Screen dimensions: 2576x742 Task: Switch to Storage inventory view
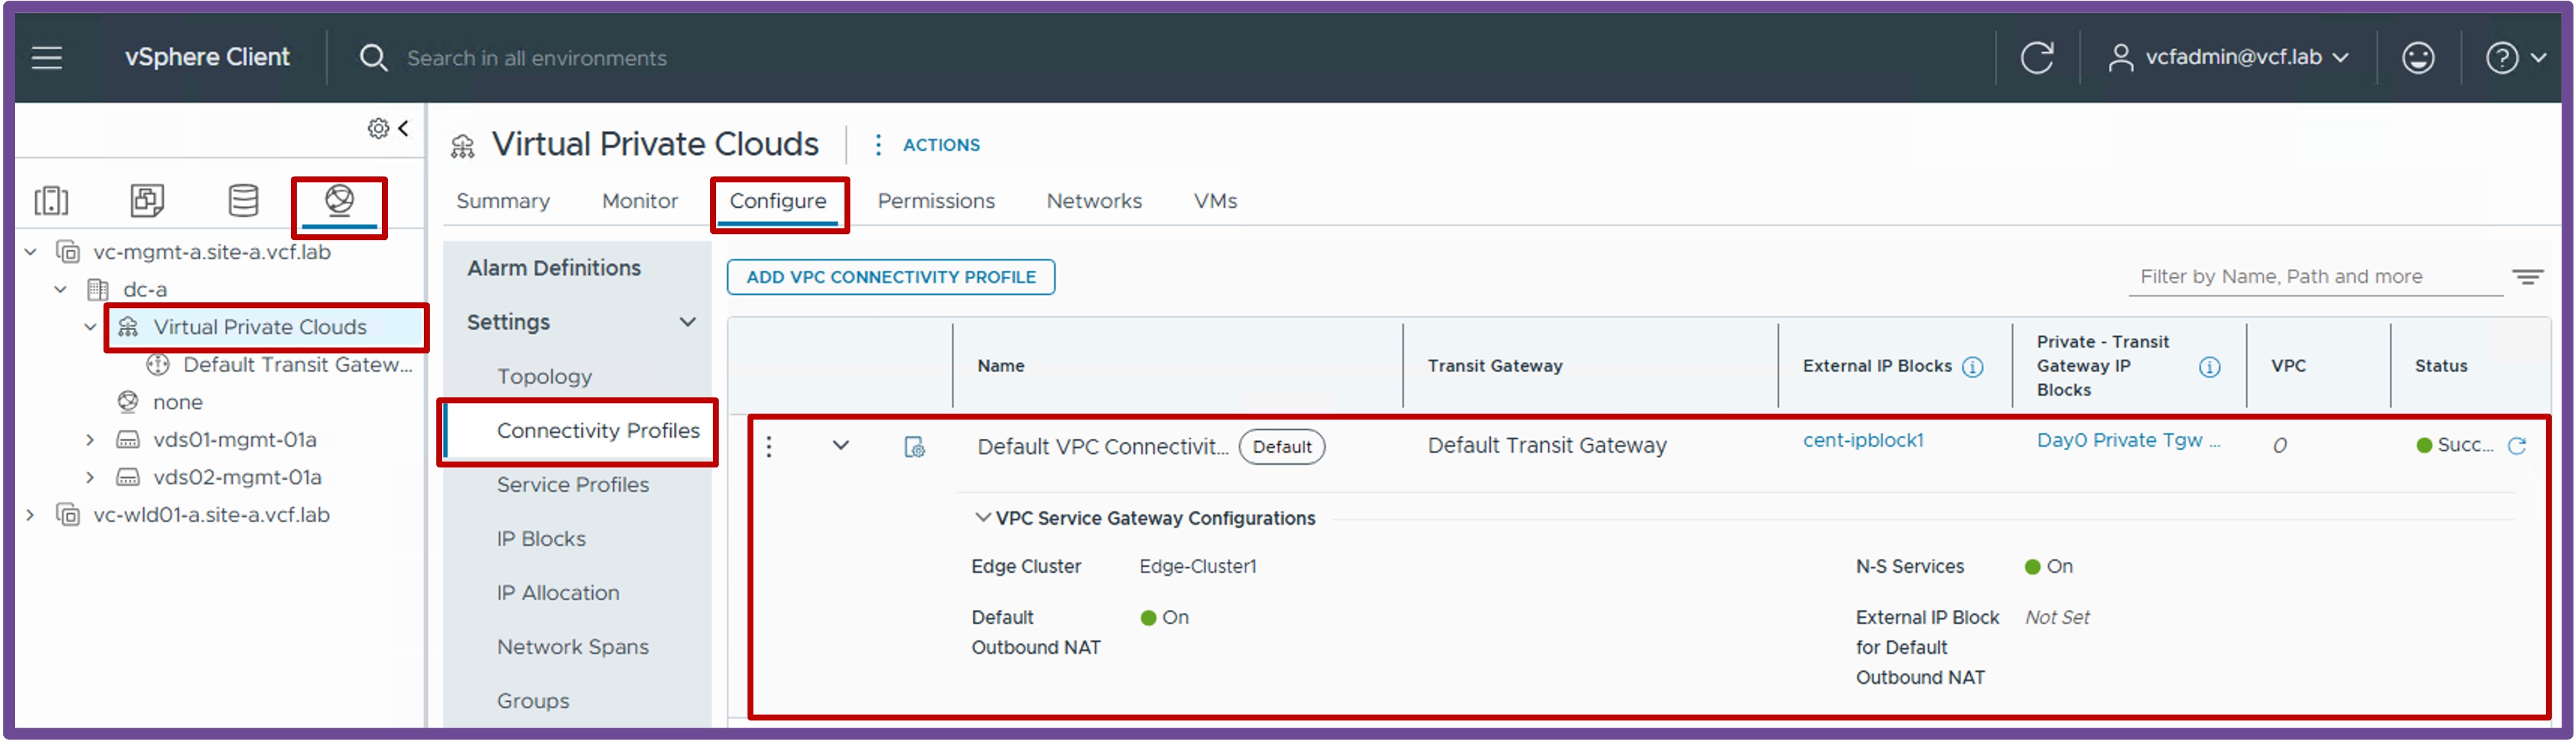pos(243,201)
